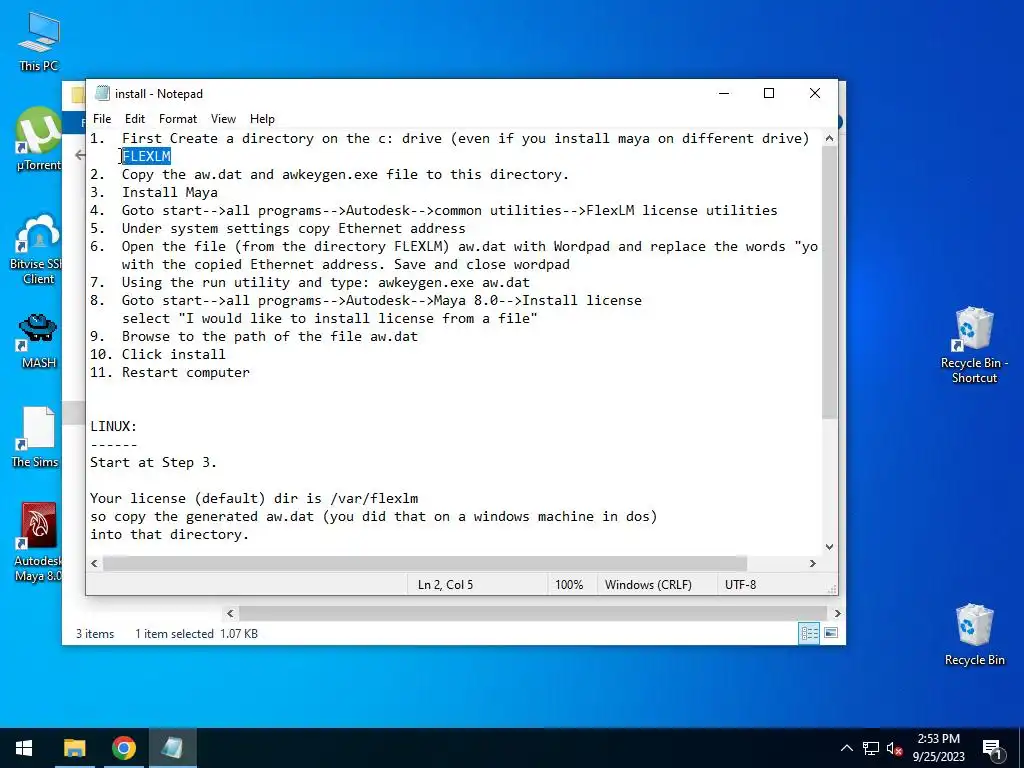The image size is (1024, 768).
Task: Click line 'Install Maya'
Action: [x=170, y=193]
